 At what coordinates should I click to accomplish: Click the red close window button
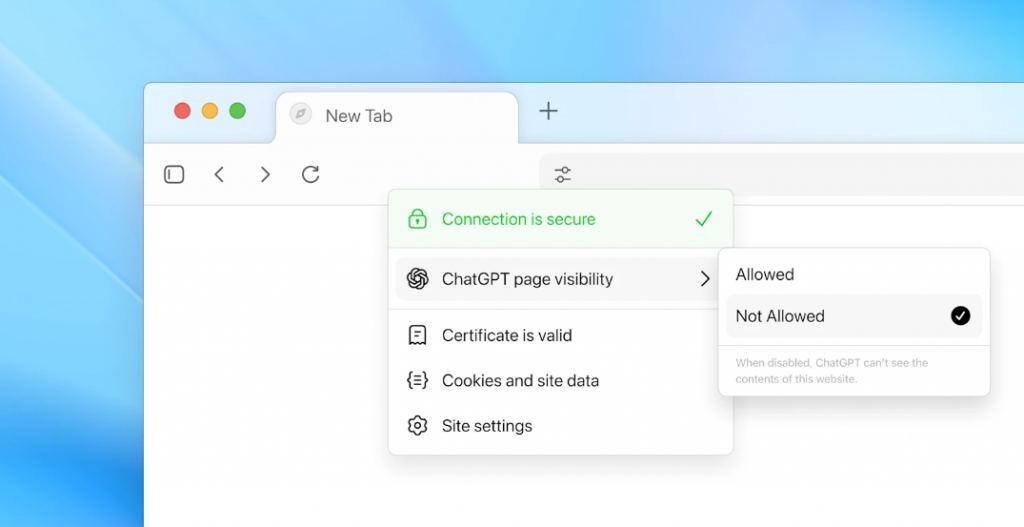click(182, 111)
